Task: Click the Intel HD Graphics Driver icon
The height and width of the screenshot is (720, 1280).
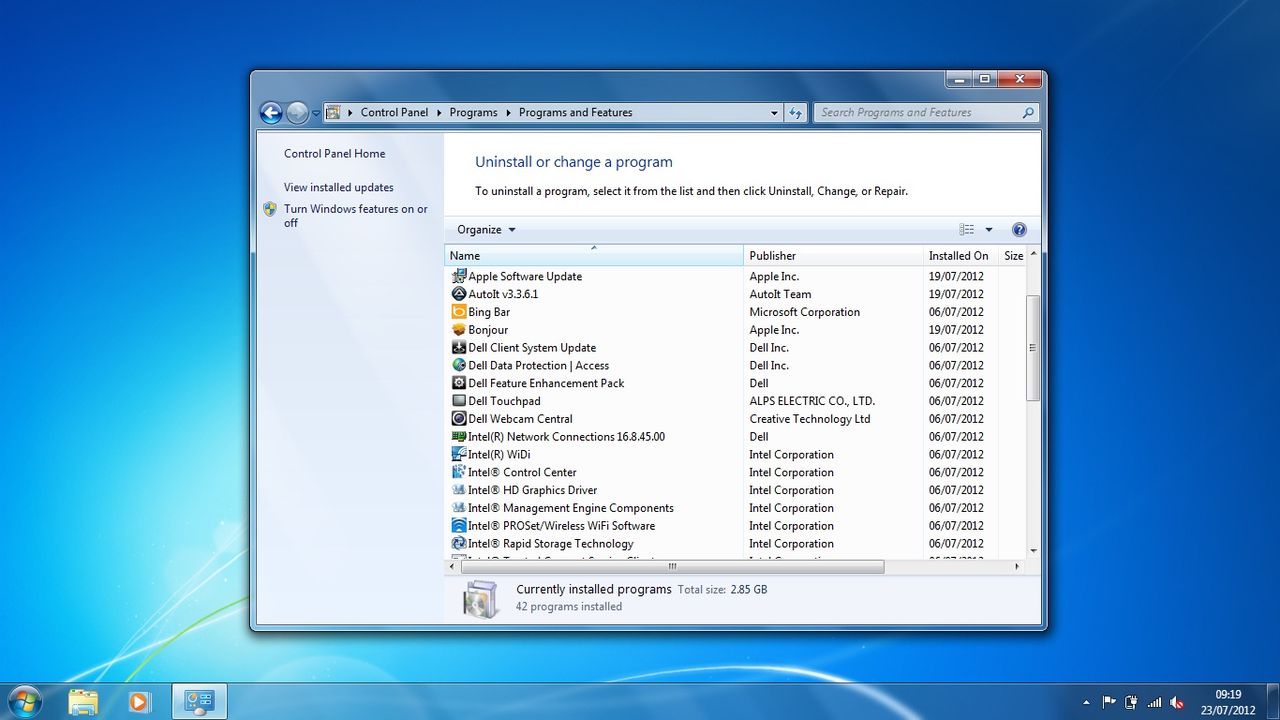Action: (x=459, y=490)
